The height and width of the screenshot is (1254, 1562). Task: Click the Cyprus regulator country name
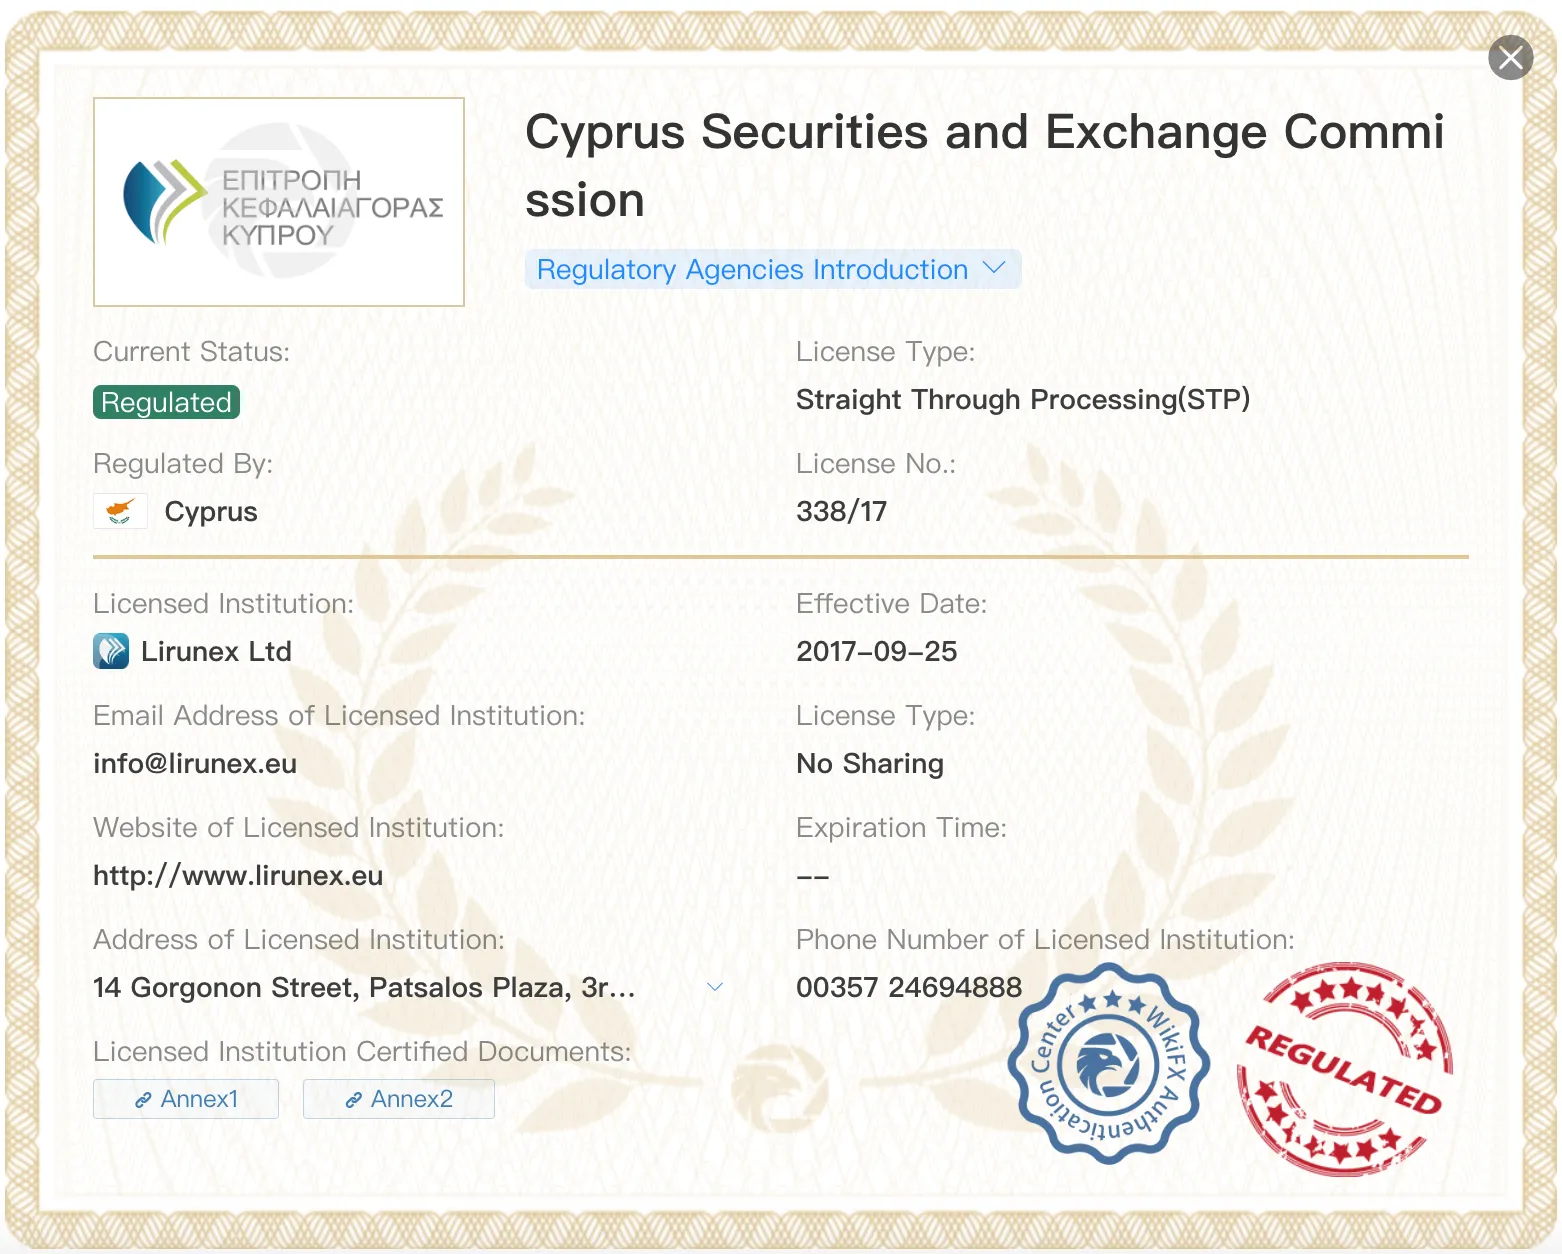pyautogui.click(x=211, y=512)
